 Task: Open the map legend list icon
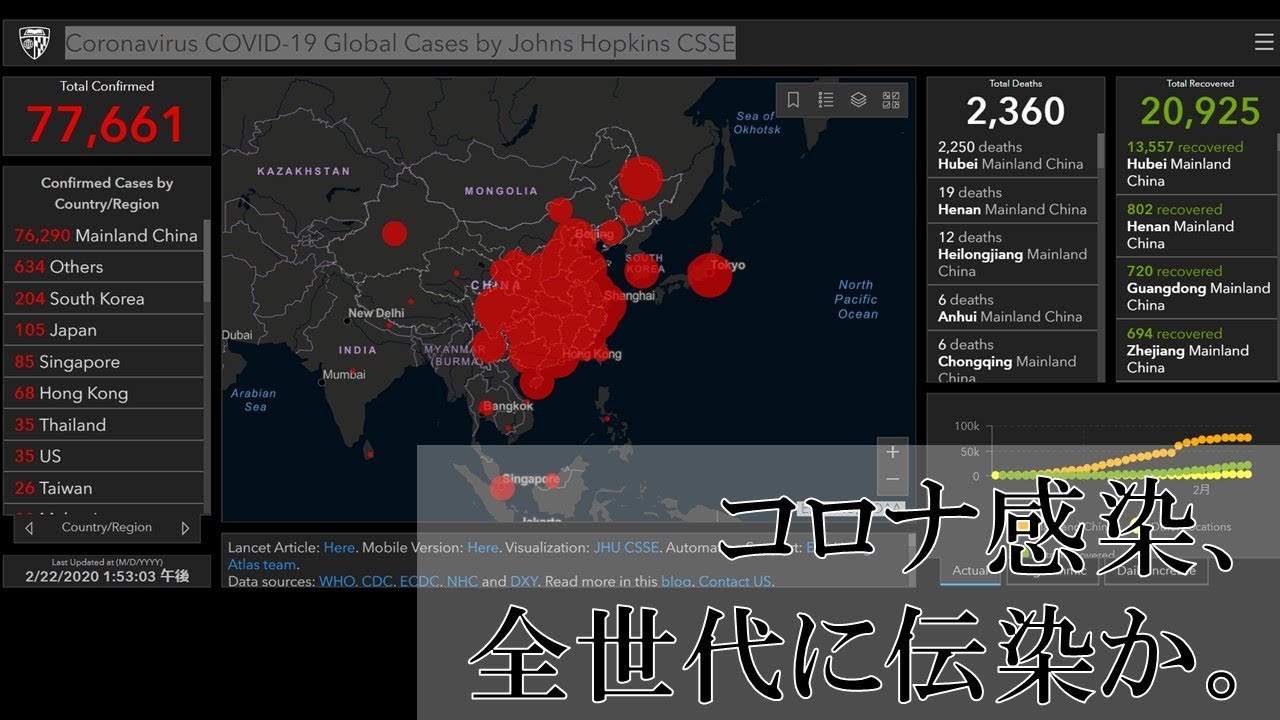(x=826, y=100)
